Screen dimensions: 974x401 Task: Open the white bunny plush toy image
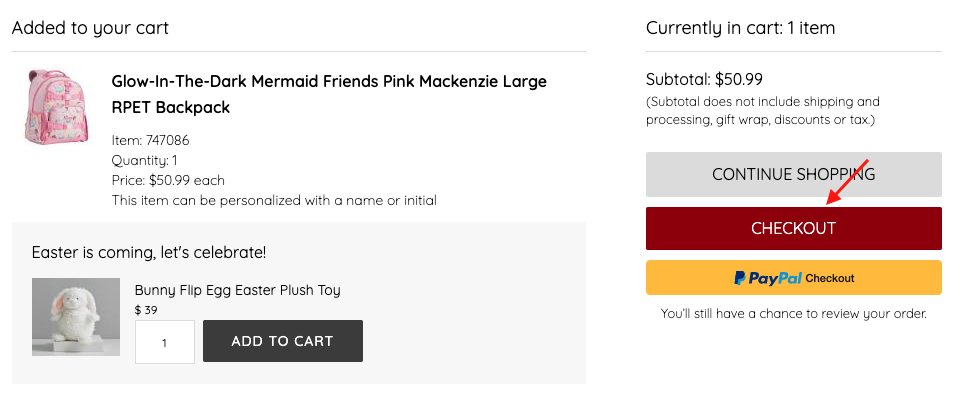coord(76,316)
